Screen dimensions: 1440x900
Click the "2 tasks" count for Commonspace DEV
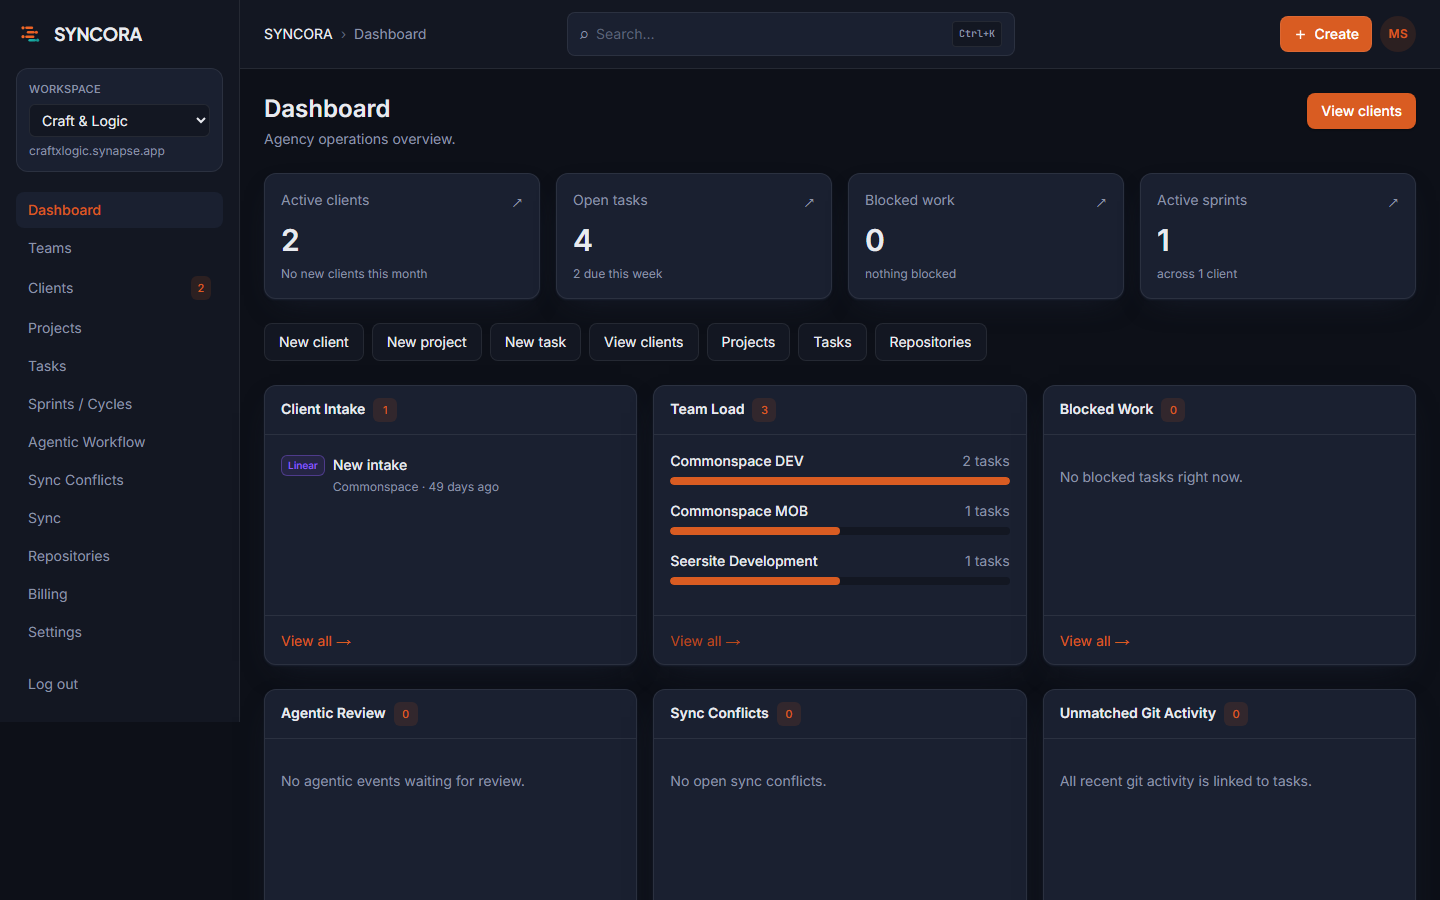[986, 461]
